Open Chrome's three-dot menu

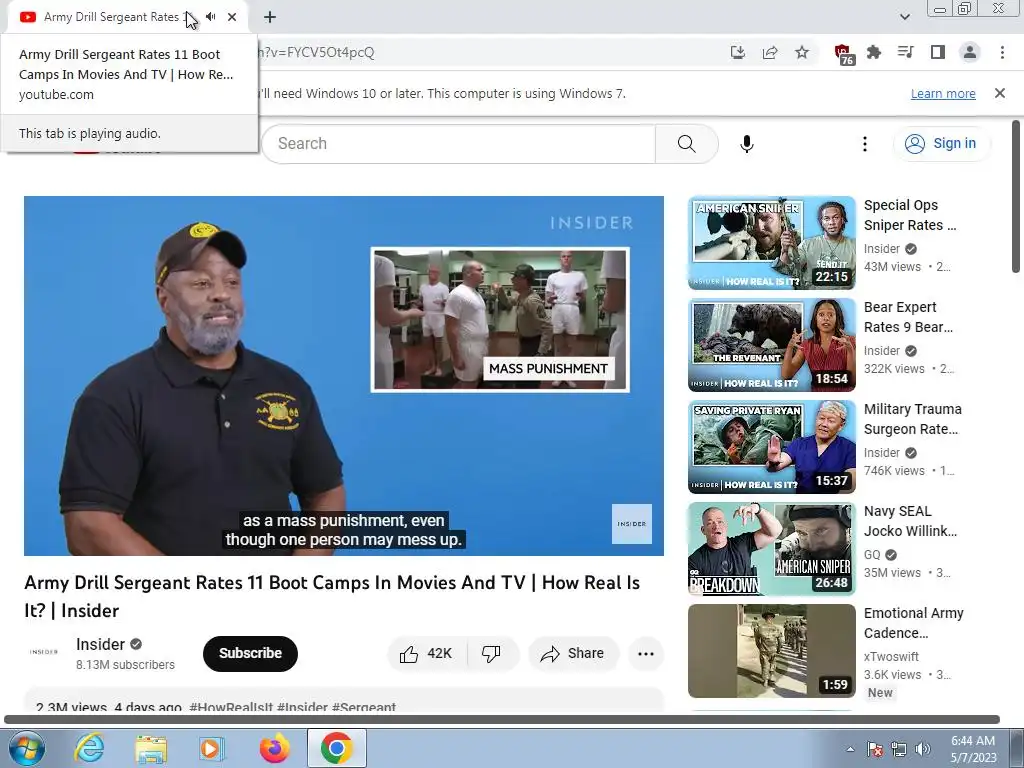click(1002, 52)
